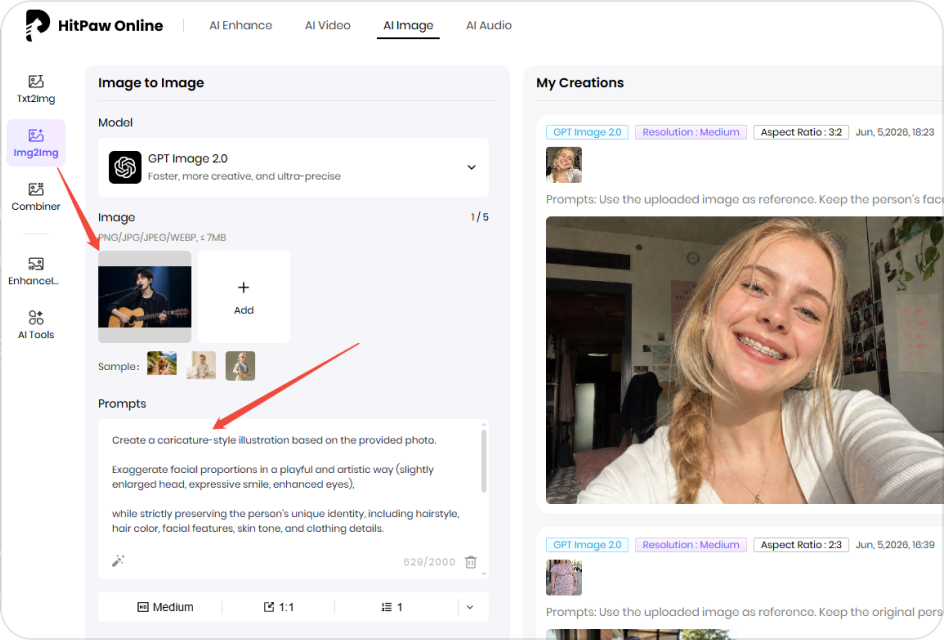Click the Resolution: Medium tag dated 18:23
The width and height of the screenshot is (944, 640).
tap(691, 132)
